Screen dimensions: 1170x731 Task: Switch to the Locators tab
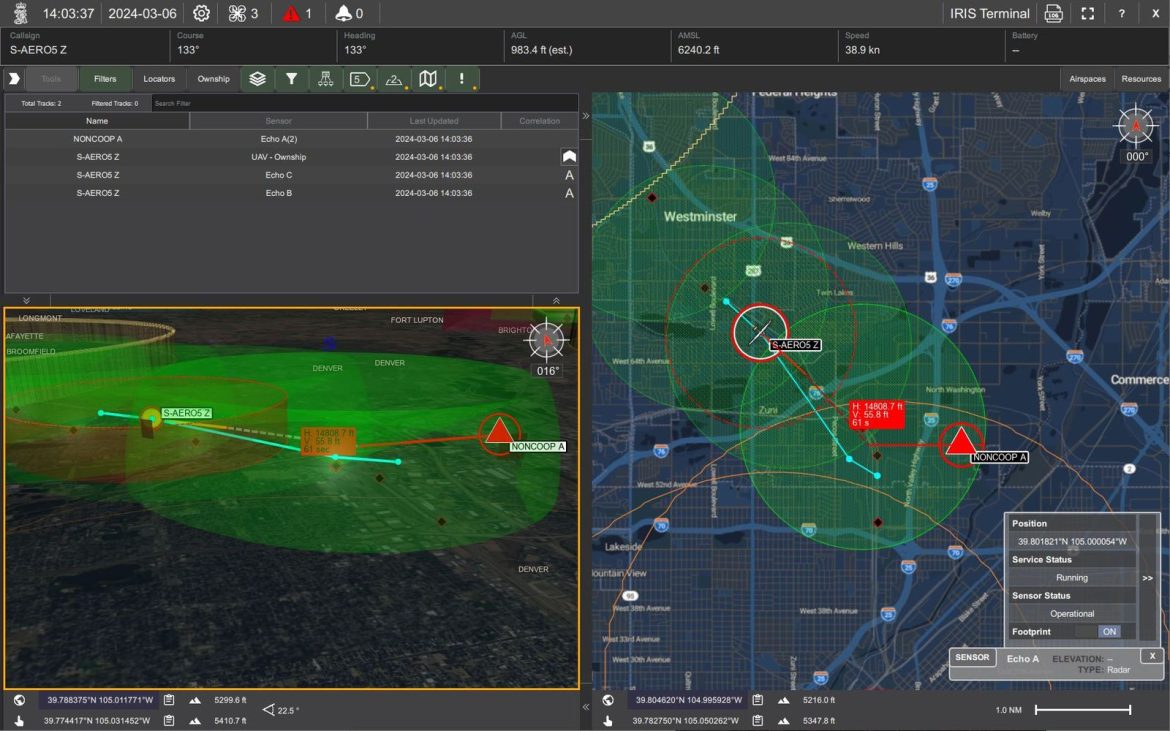(x=159, y=78)
